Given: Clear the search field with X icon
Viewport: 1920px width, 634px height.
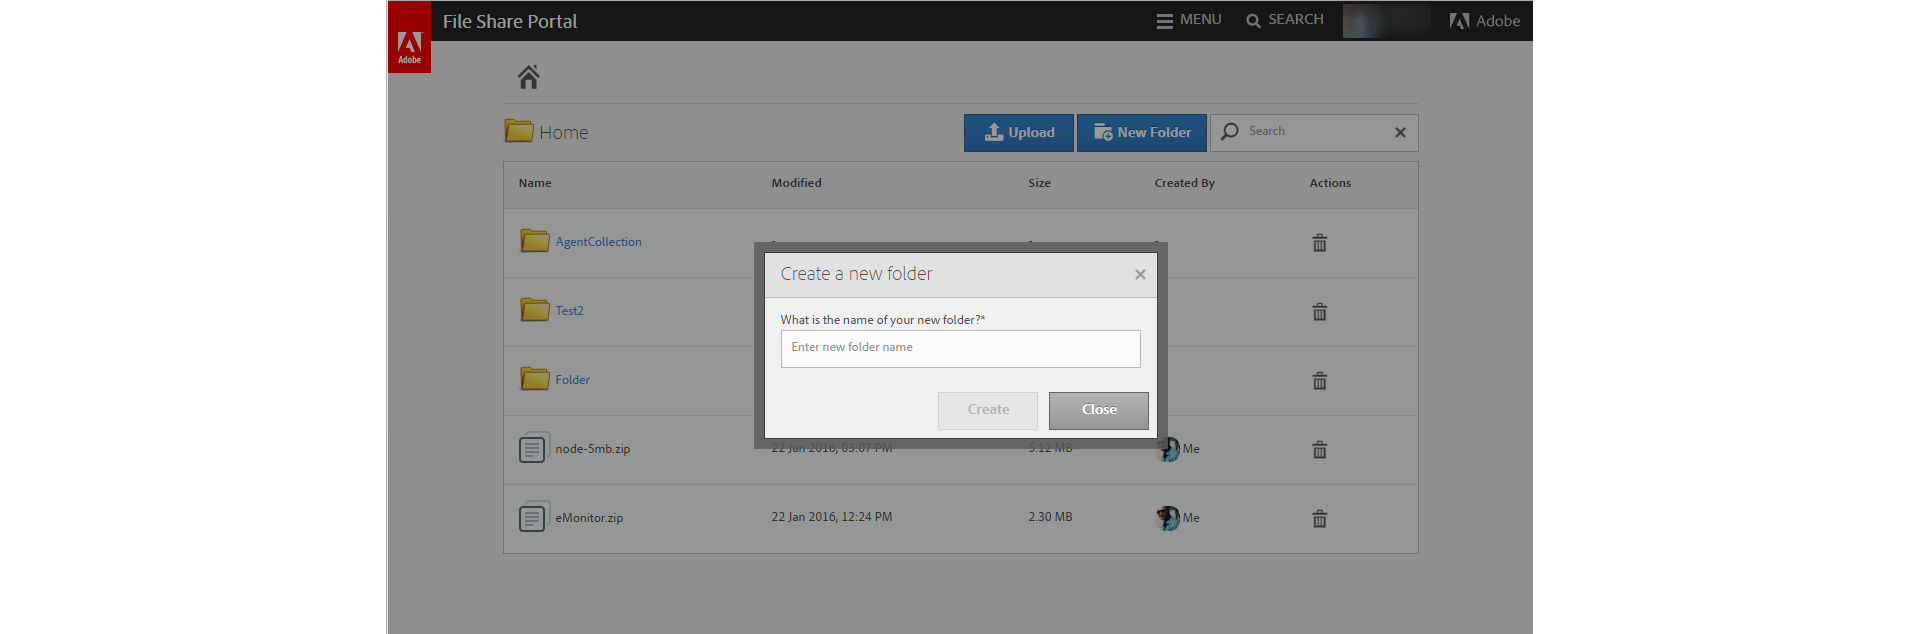Looking at the screenshot, I should (x=1400, y=132).
